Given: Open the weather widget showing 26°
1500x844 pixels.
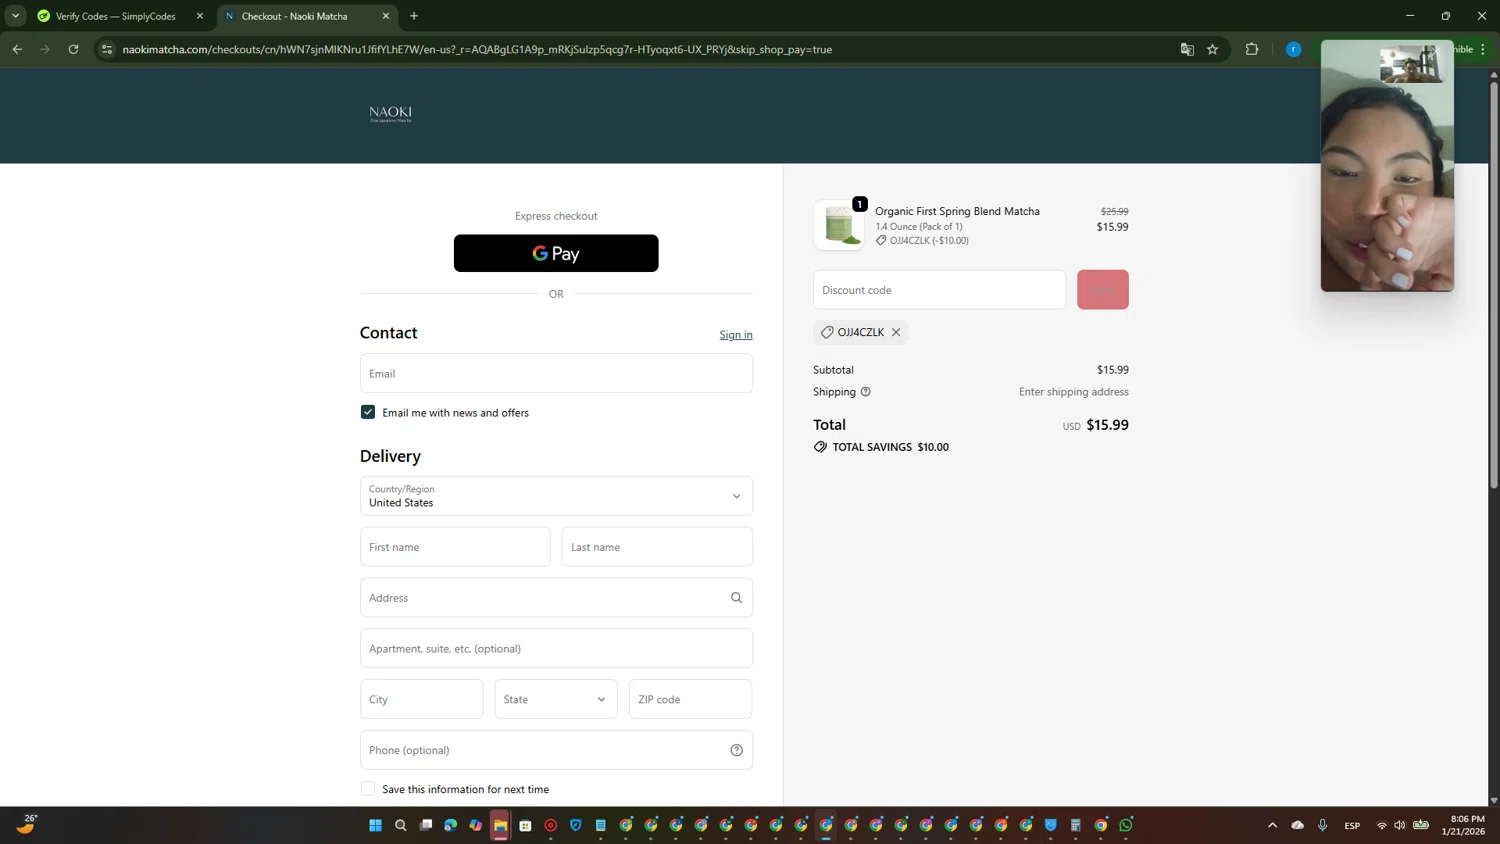Looking at the screenshot, I should pos(27,824).
